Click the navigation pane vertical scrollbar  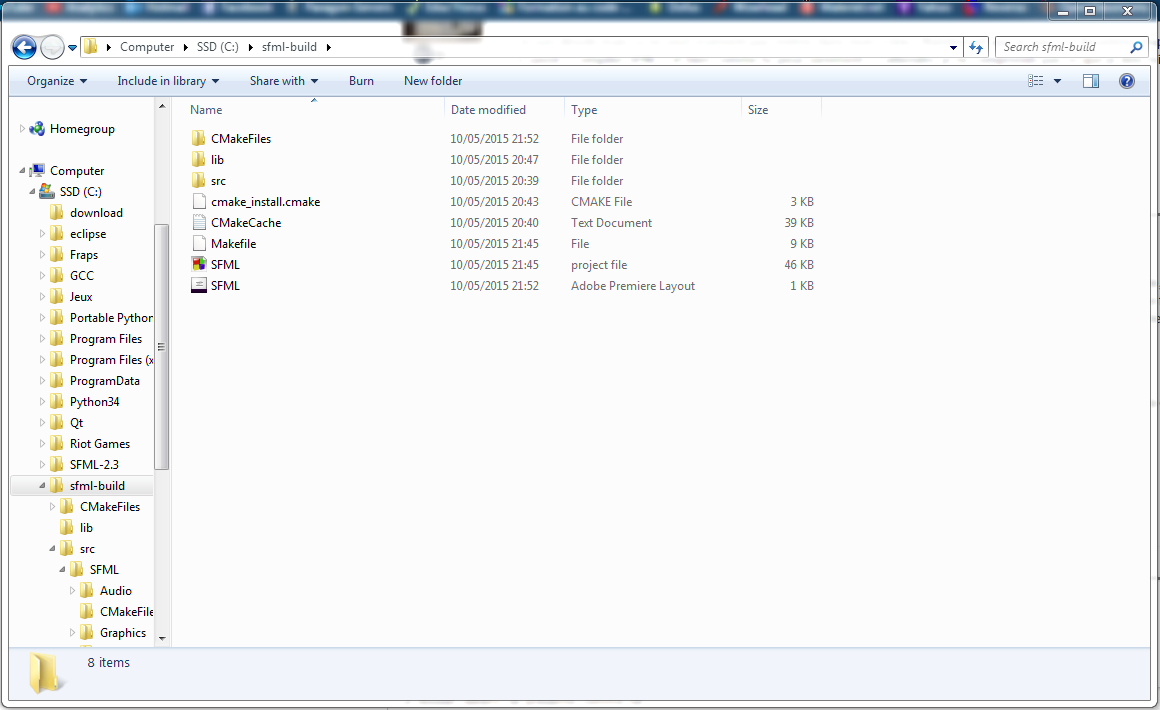pos(162,346)
